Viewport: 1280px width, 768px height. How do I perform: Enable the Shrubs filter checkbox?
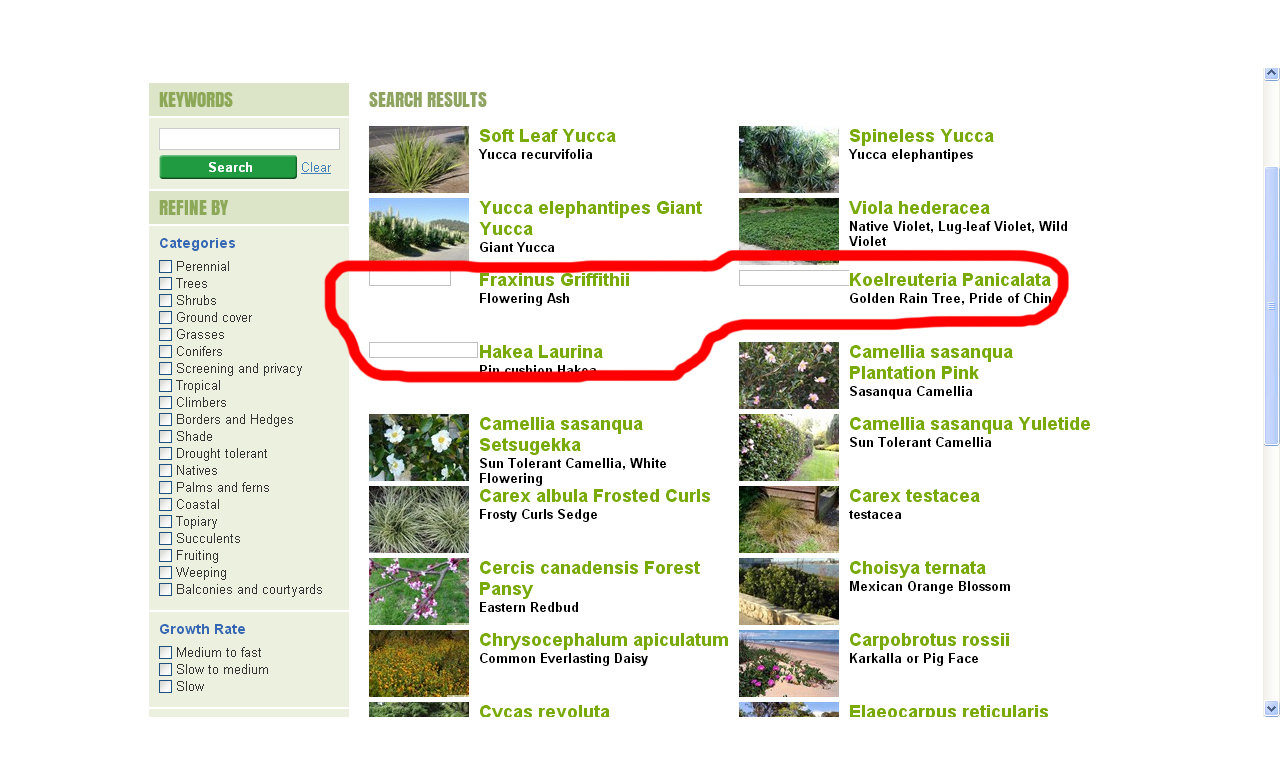click(x=165, y=300)
